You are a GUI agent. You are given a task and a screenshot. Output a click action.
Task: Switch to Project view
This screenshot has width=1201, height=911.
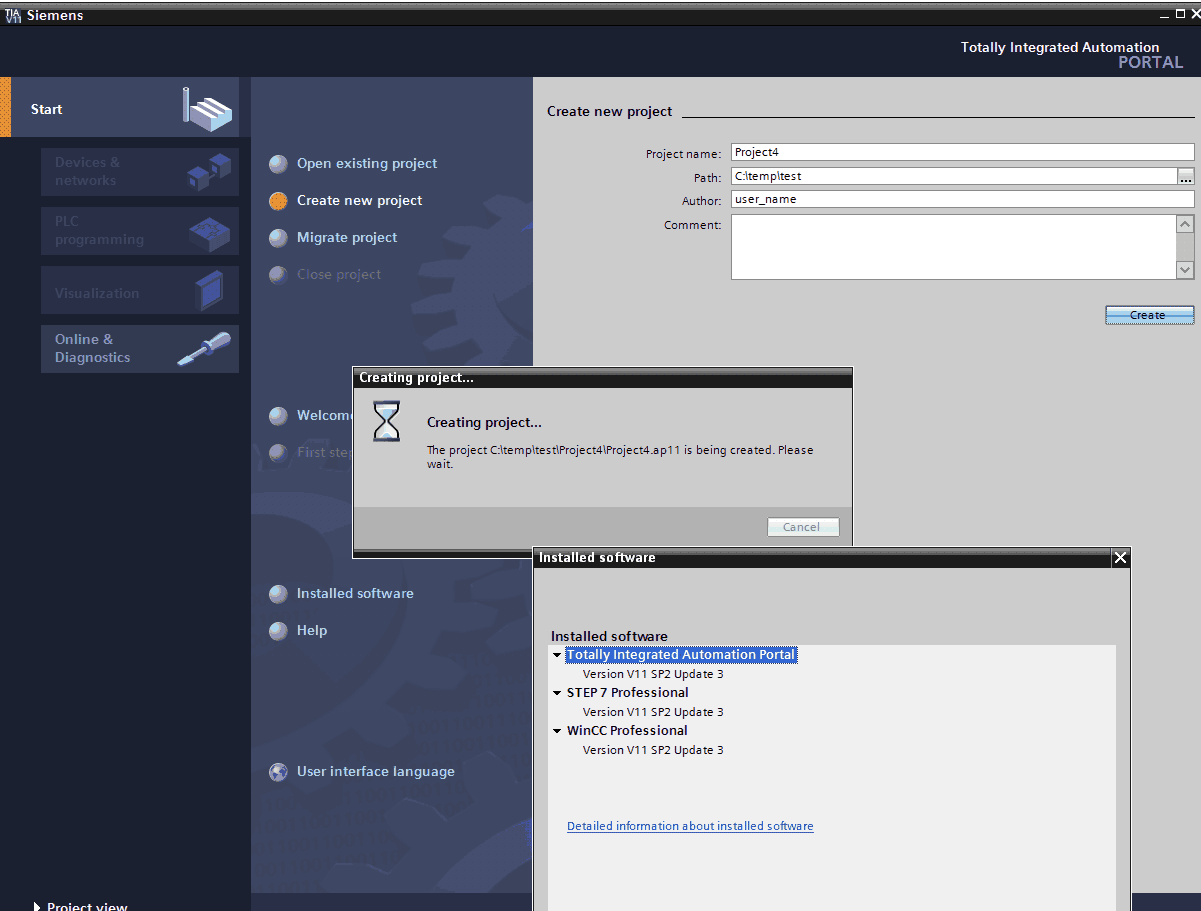coord(87,906)
